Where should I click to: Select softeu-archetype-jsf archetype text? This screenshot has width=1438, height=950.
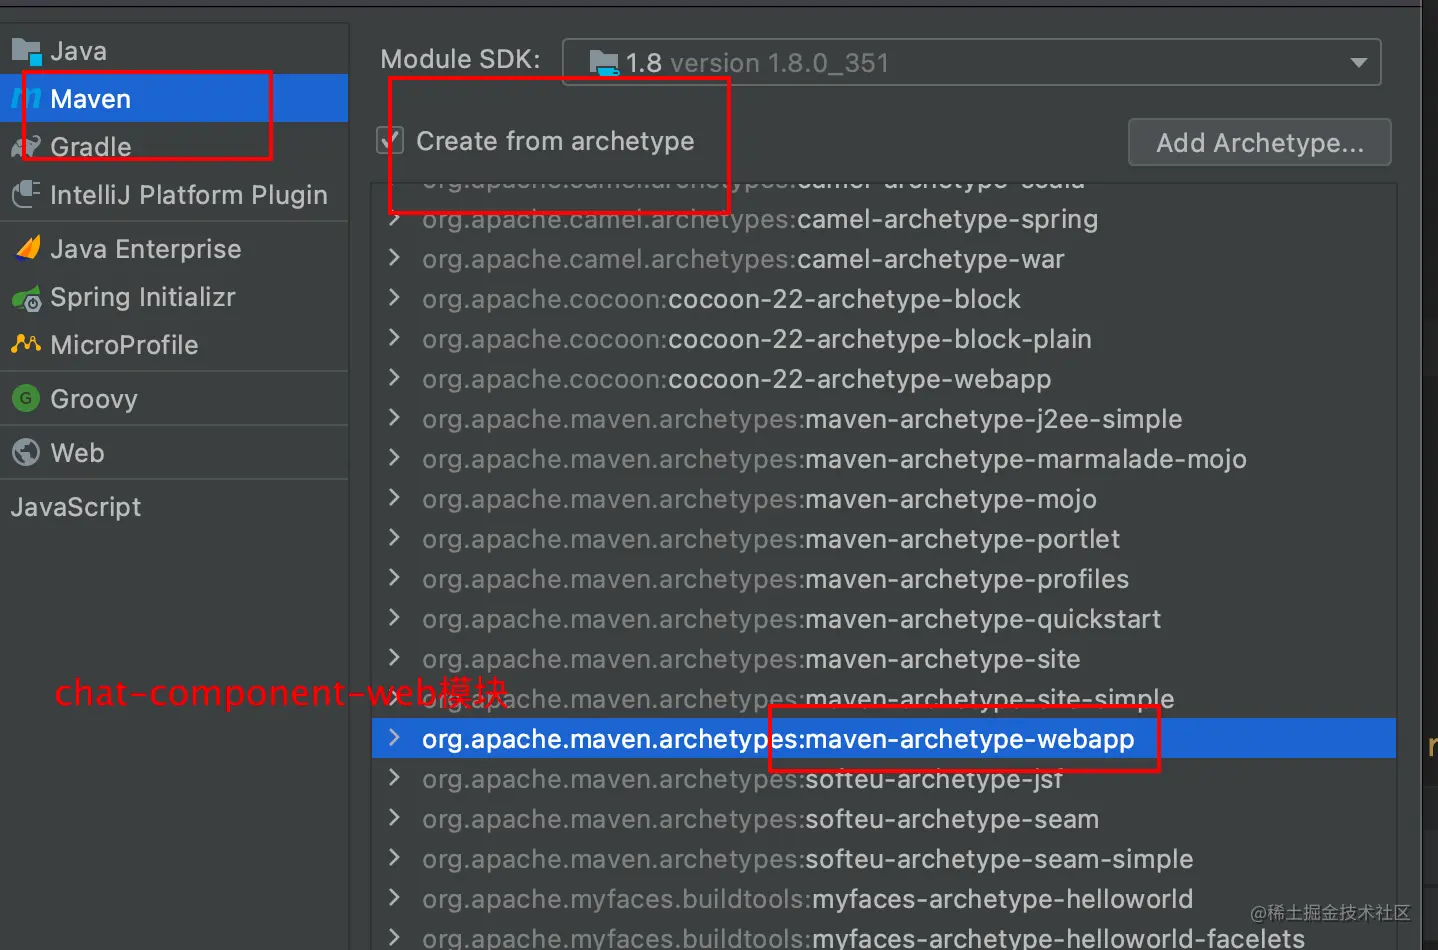pos(742,779)
